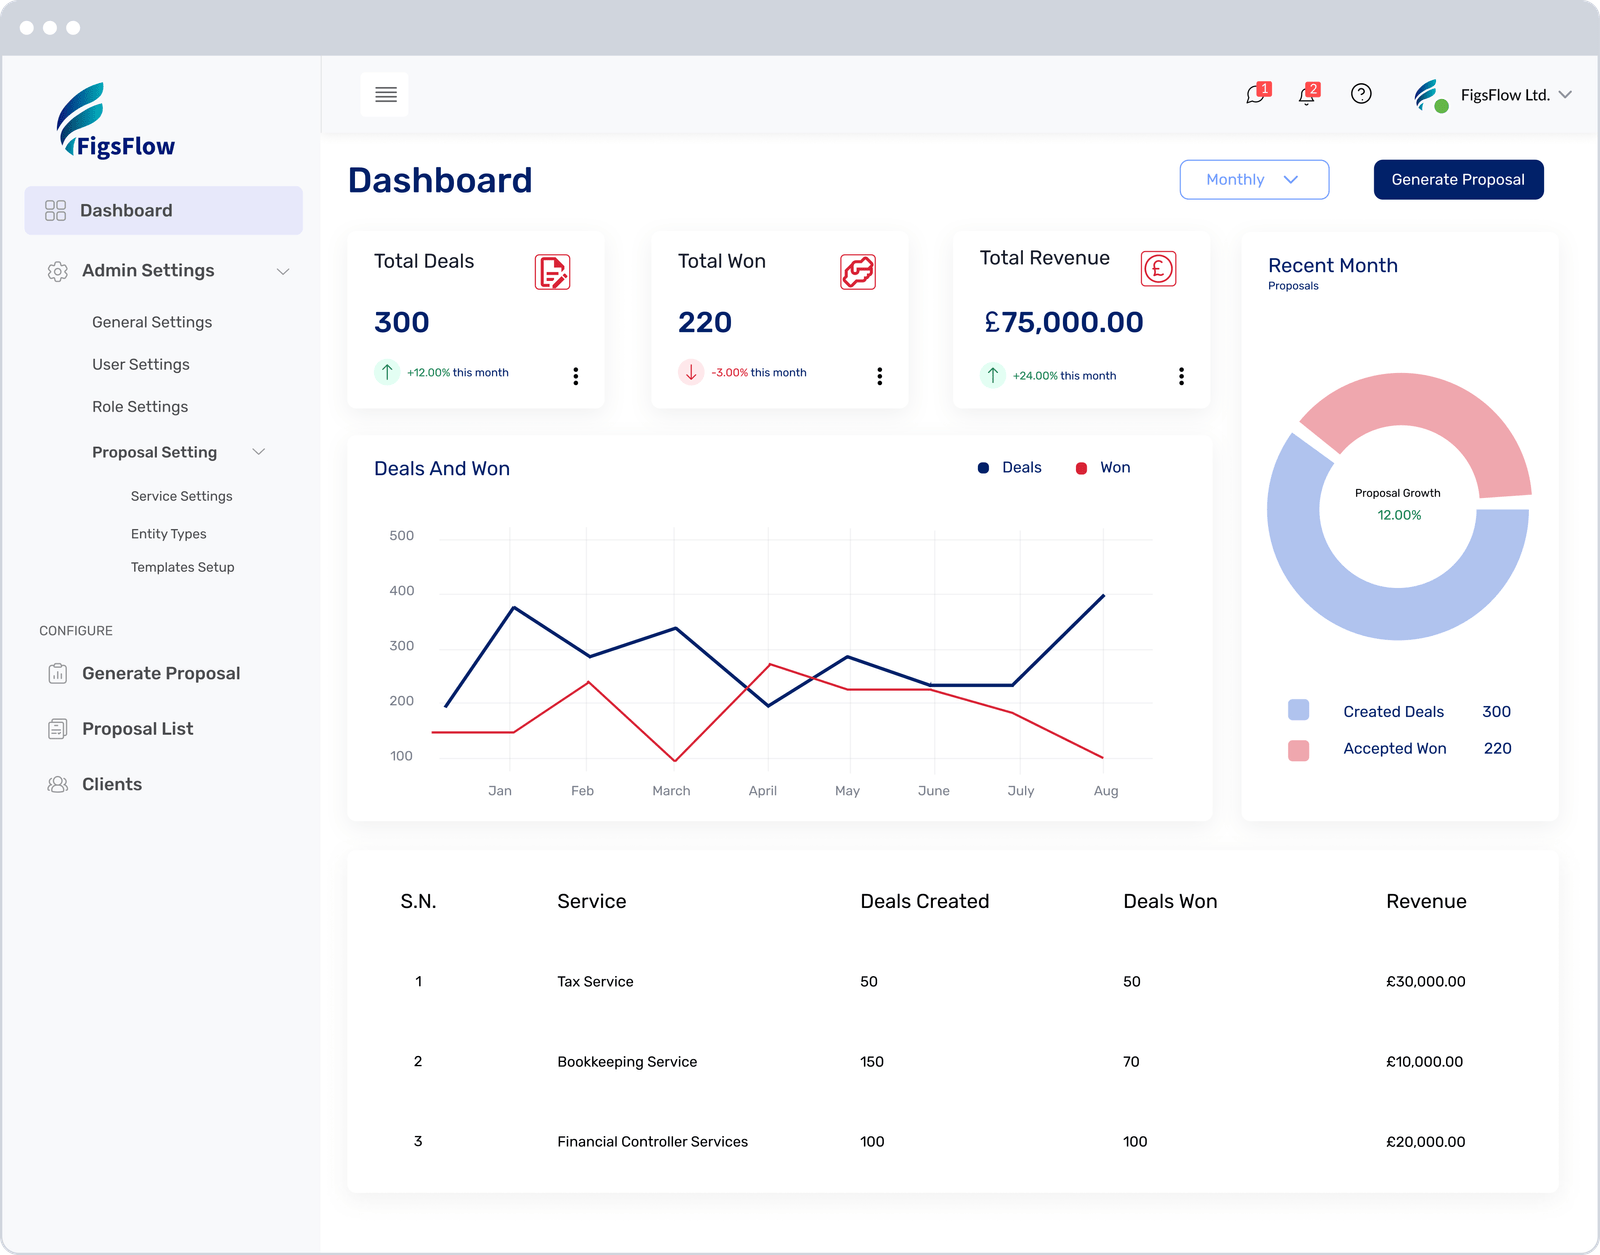The height and width of the screenshot is (1255, 1600).
Task: Click the FigsFlow Ltd. profile avatar
Action: pos(1430,95)
